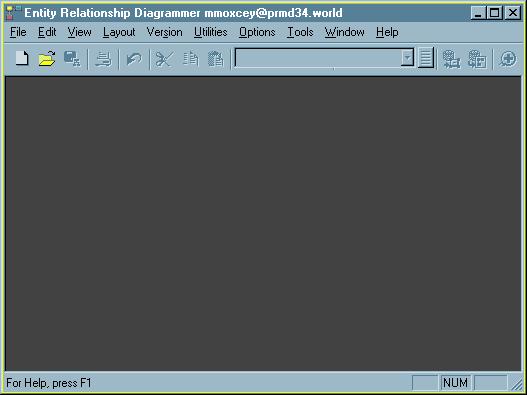The width and height of the screenshot is (527, 395).
Task: Open the View menu
Action: click(x=79, y=32)
